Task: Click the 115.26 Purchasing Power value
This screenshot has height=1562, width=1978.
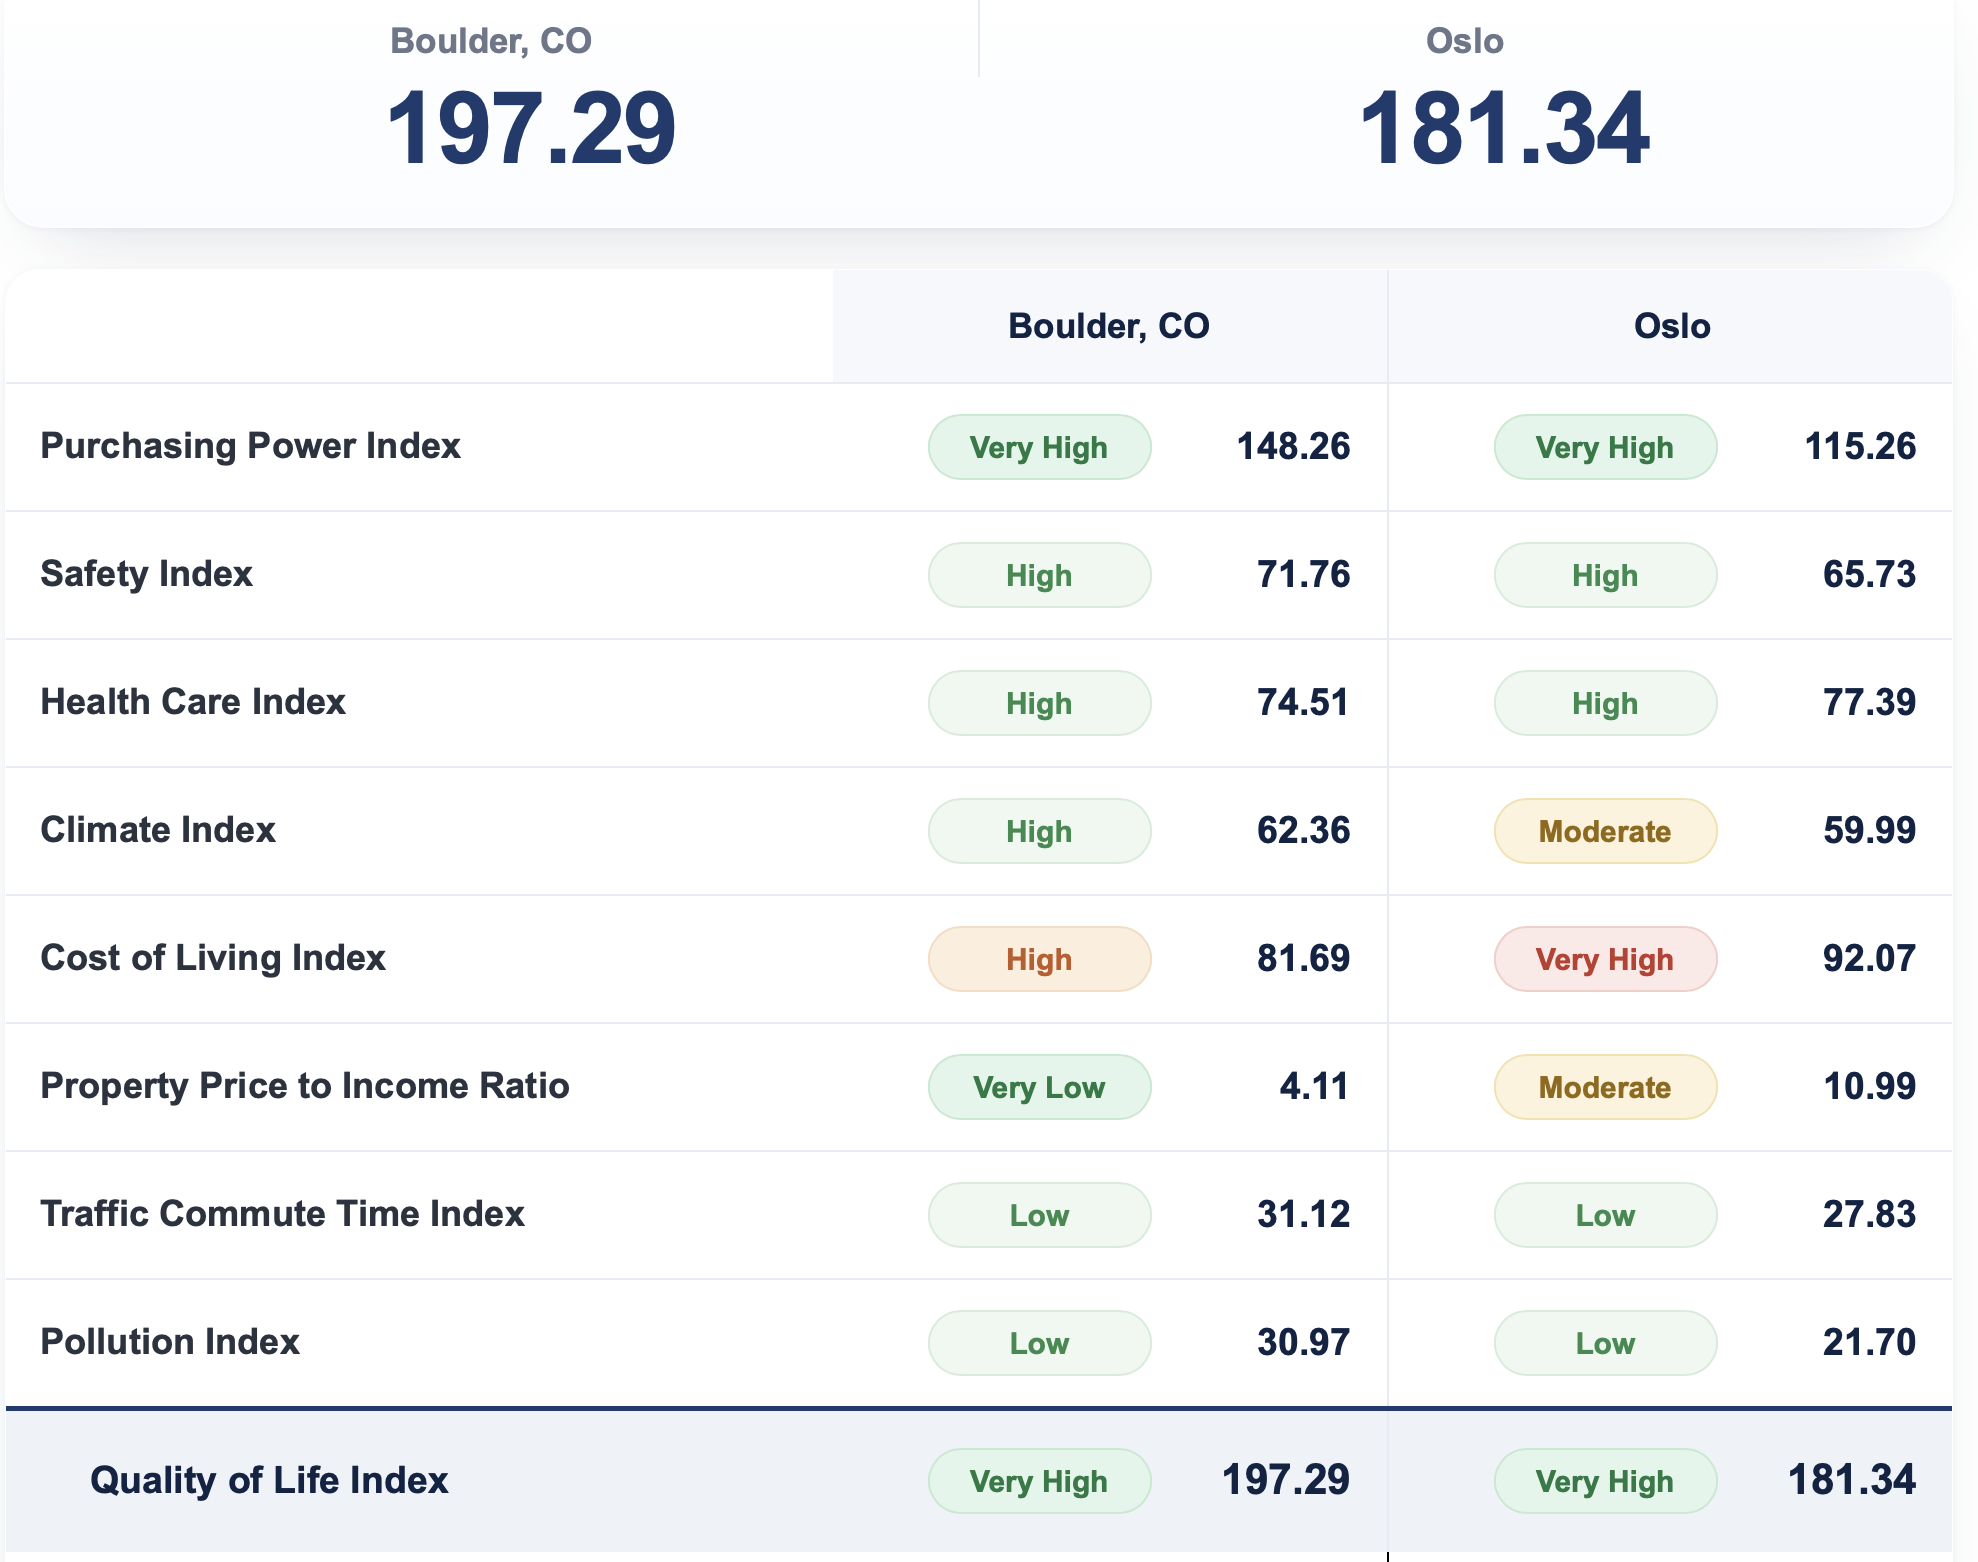Action: click(x=1860, y=446)
